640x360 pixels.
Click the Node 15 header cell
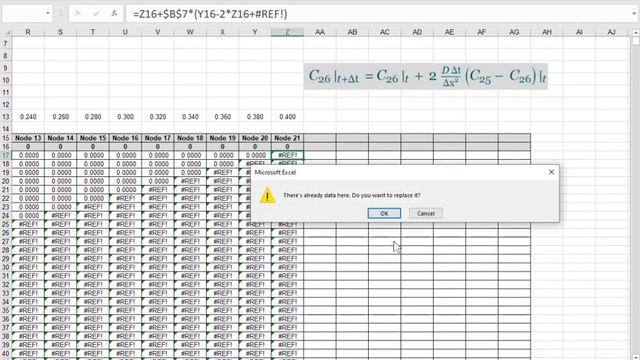tap(93, 138)
